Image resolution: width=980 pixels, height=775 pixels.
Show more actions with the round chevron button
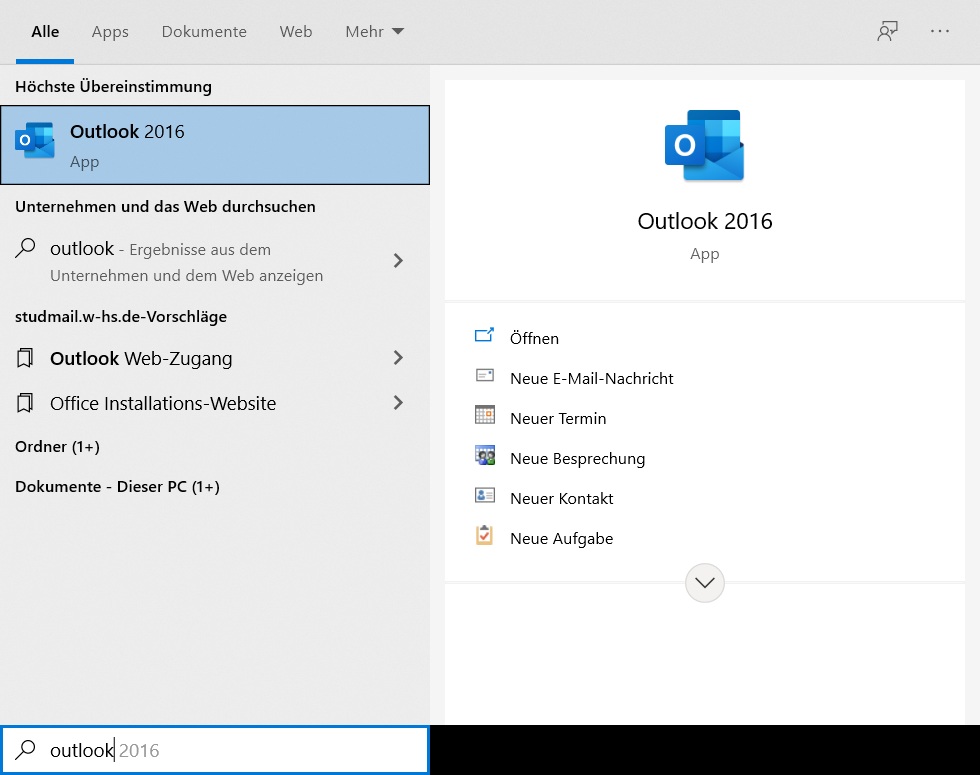point(704,582)
